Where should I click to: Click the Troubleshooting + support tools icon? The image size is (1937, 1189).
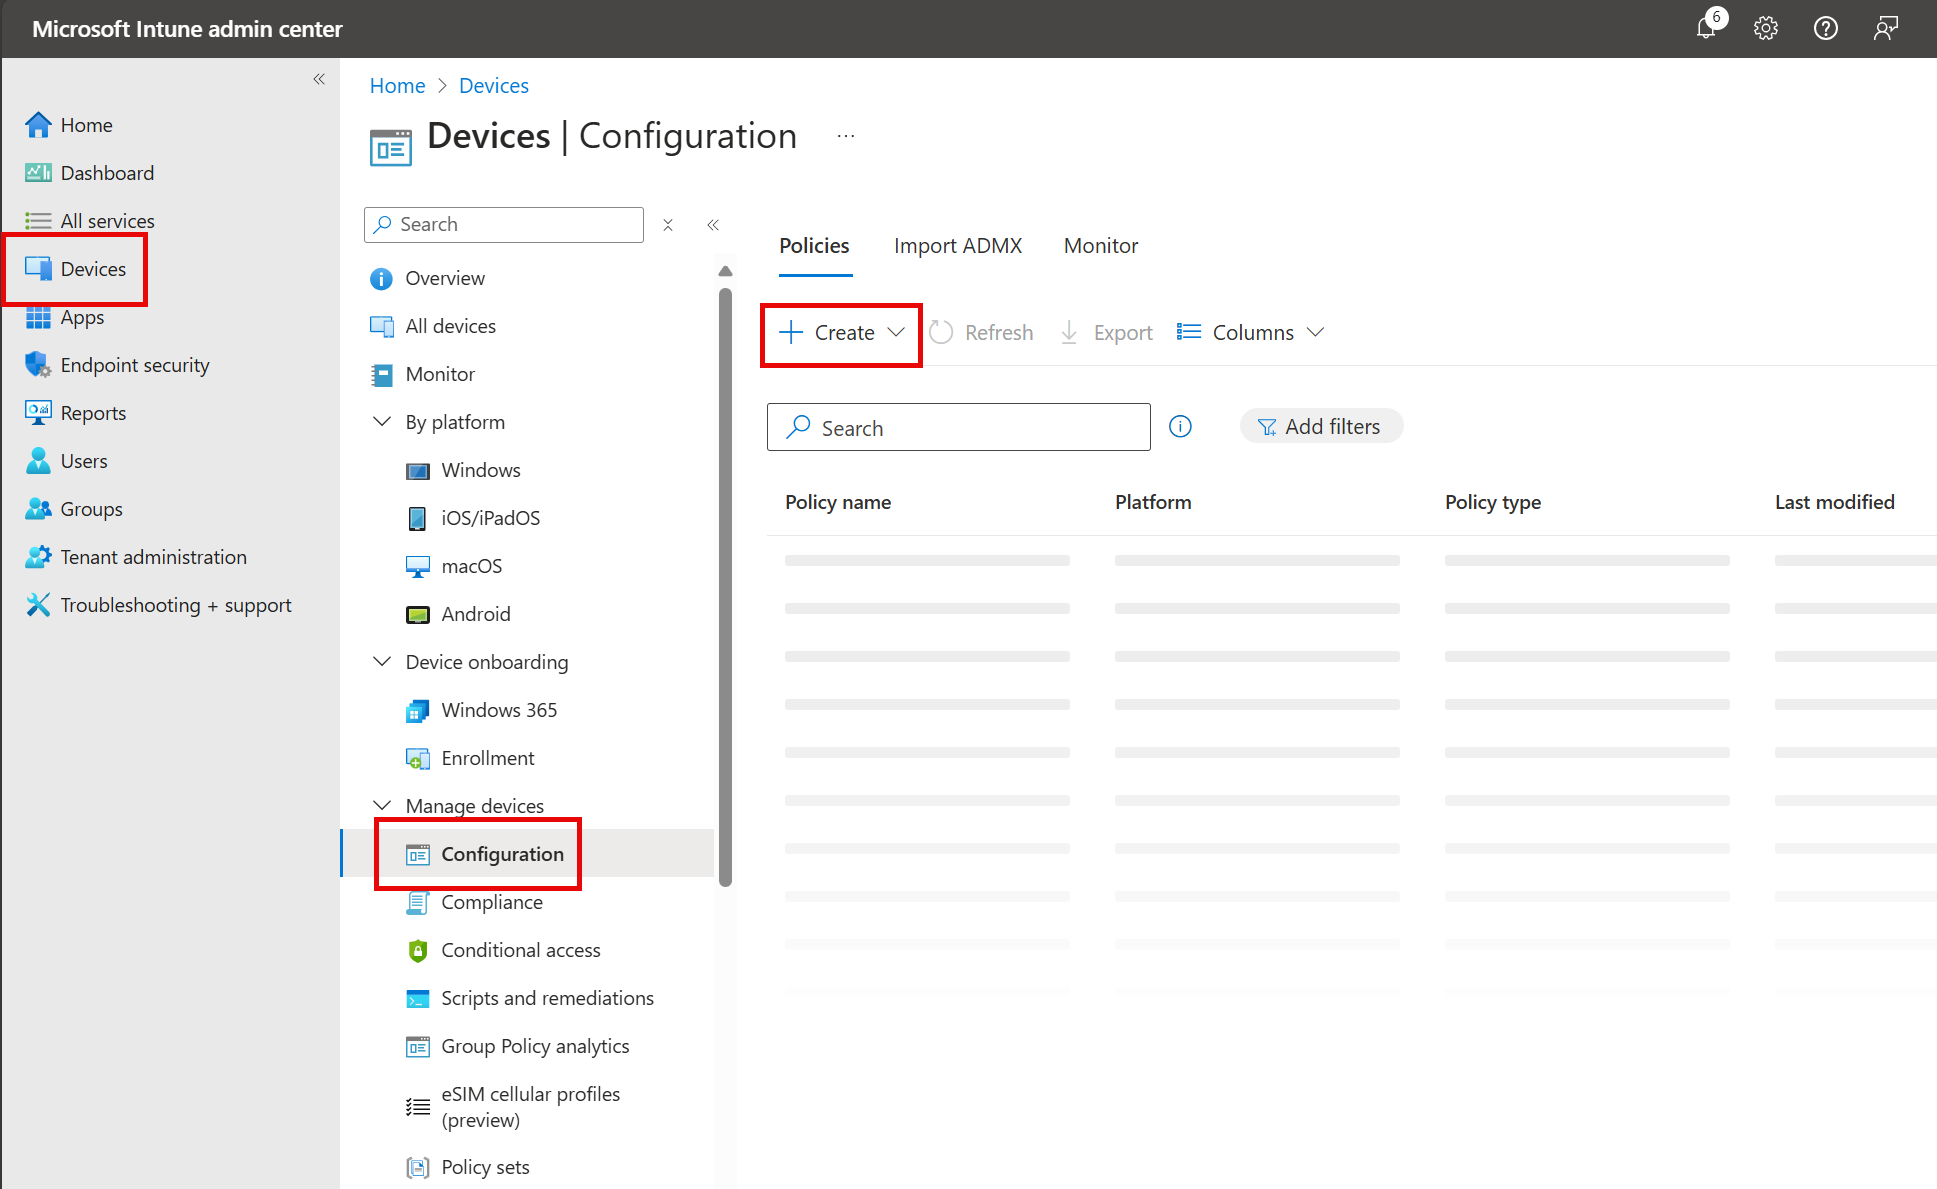(38, 605)
